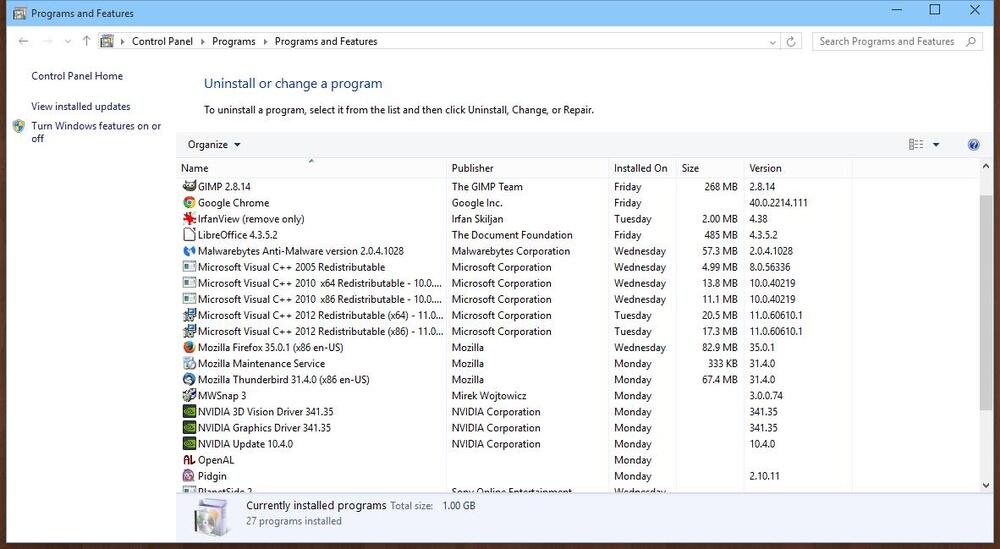Open Turn Windows features on or off

coord(96,132)
